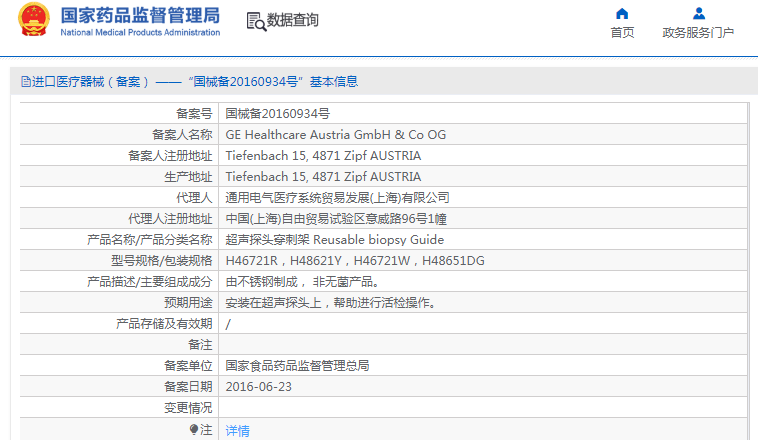The height and width of the screenshot is (440, 758).
Task: Select intended use 安装在超声探头上，帮助进行活检操作。
Action: (331, 303)
